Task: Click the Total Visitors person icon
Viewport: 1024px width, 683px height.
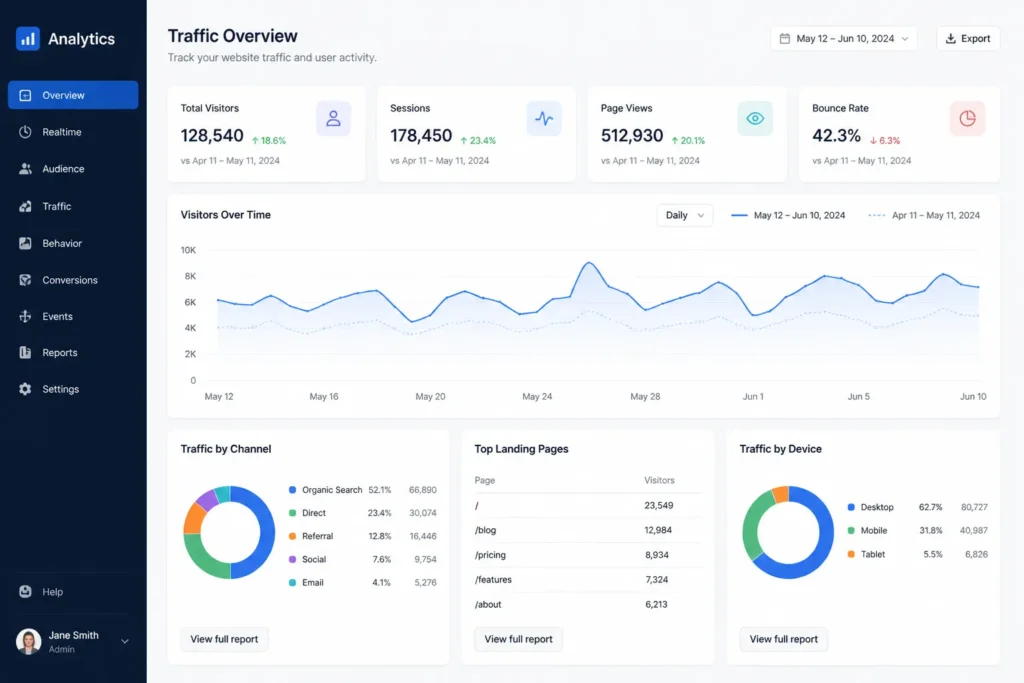Action: 334,118
